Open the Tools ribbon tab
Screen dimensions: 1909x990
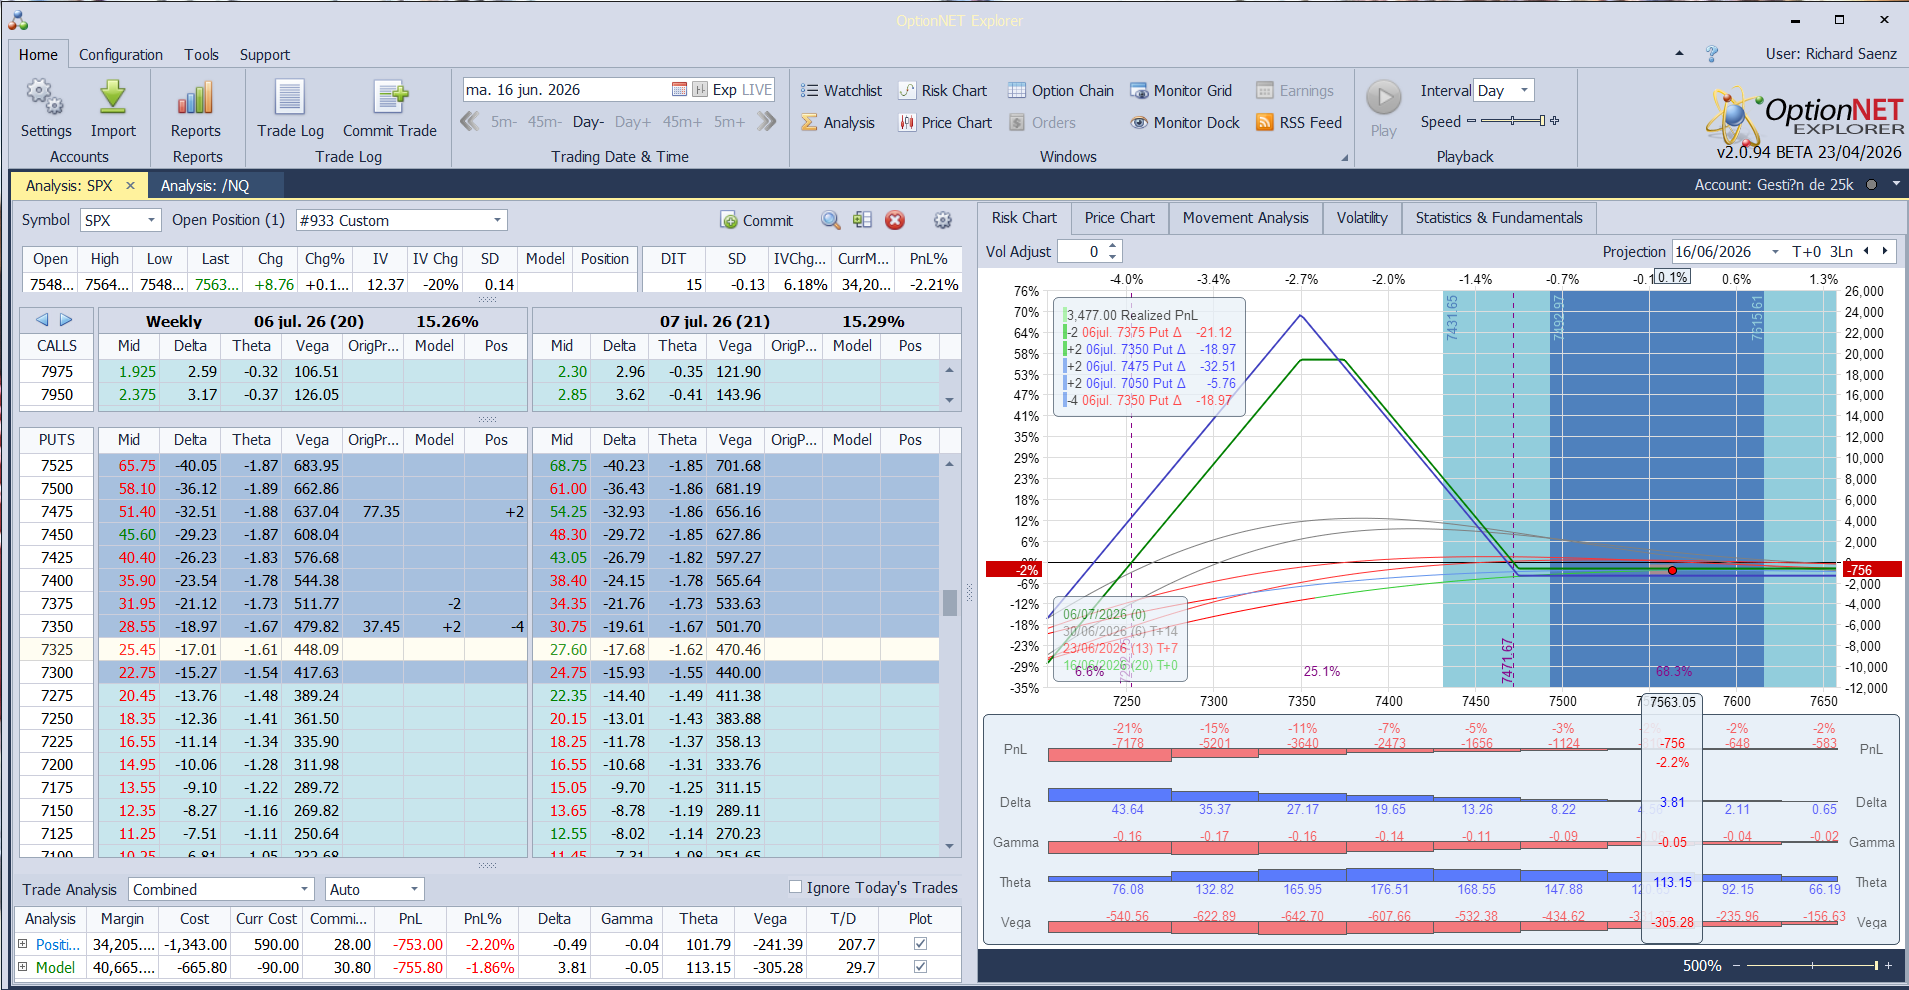pyautogui.click(x=201, y=55)
